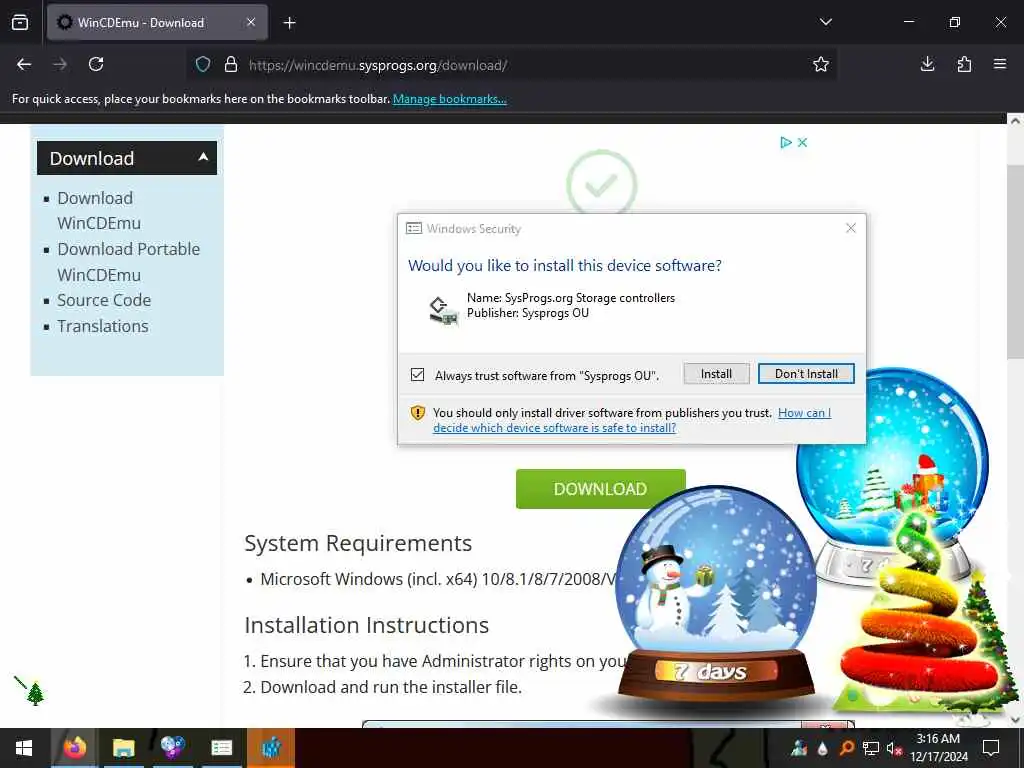1024x768 pixels.
Task: Select the WinCDEmu - Download tab
Action: 157,23
